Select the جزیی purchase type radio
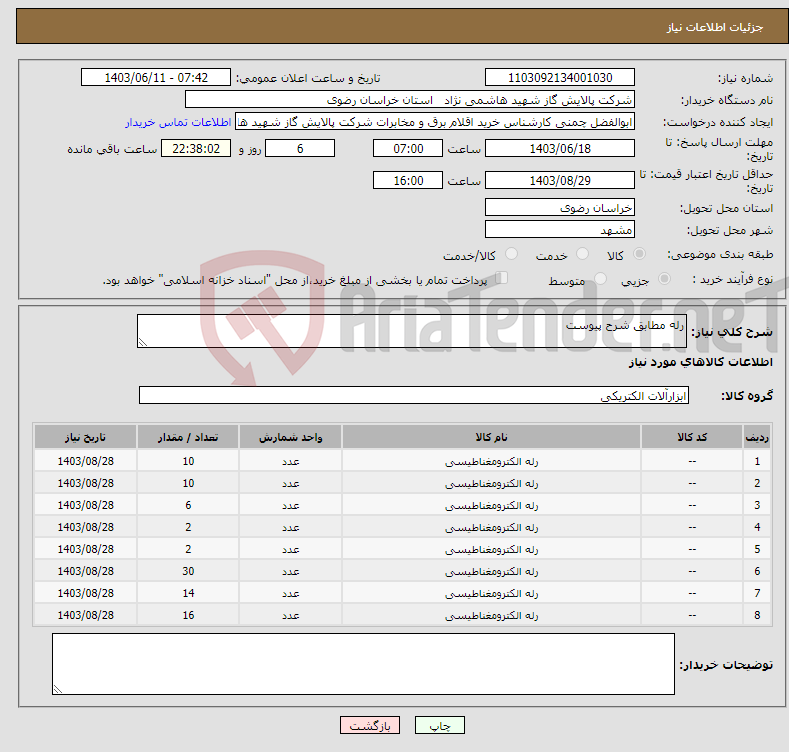Viewport: 789px width, 752px height. click(664, 278)
